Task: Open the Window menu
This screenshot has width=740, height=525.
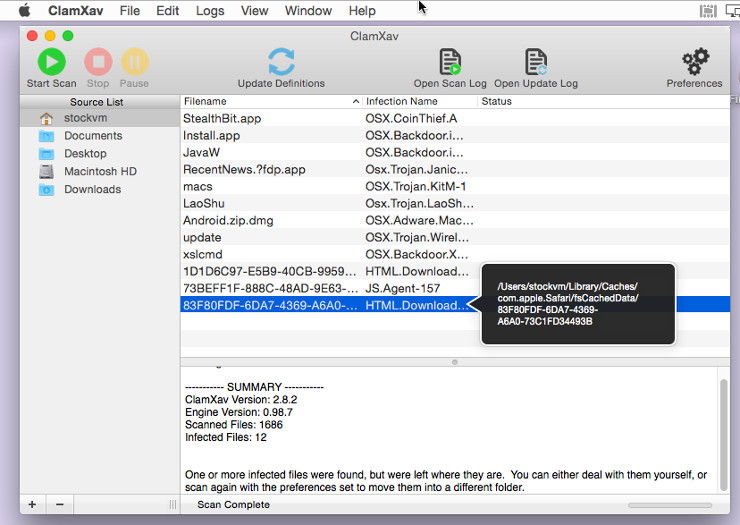Action: [308, 10]
